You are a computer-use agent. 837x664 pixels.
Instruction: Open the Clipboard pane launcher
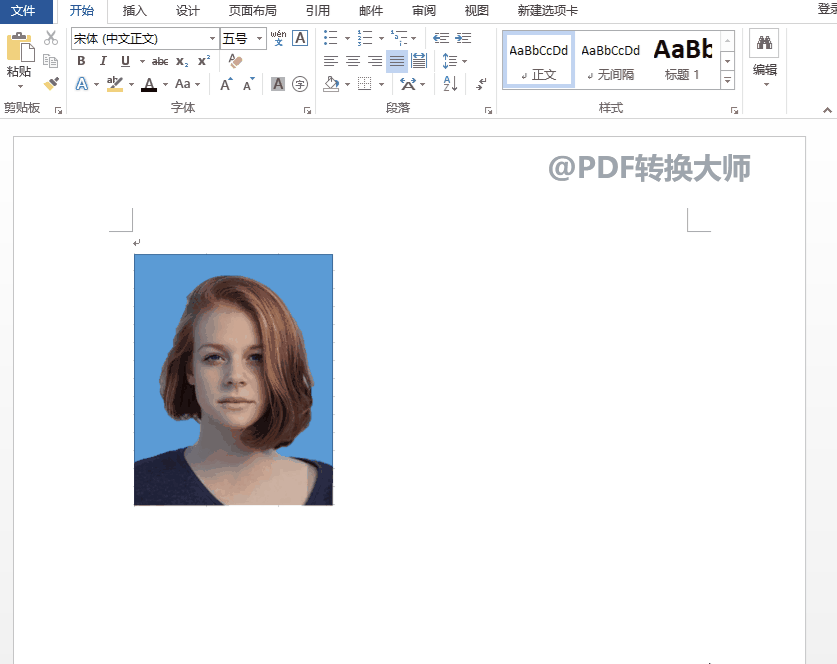(58, 110)
